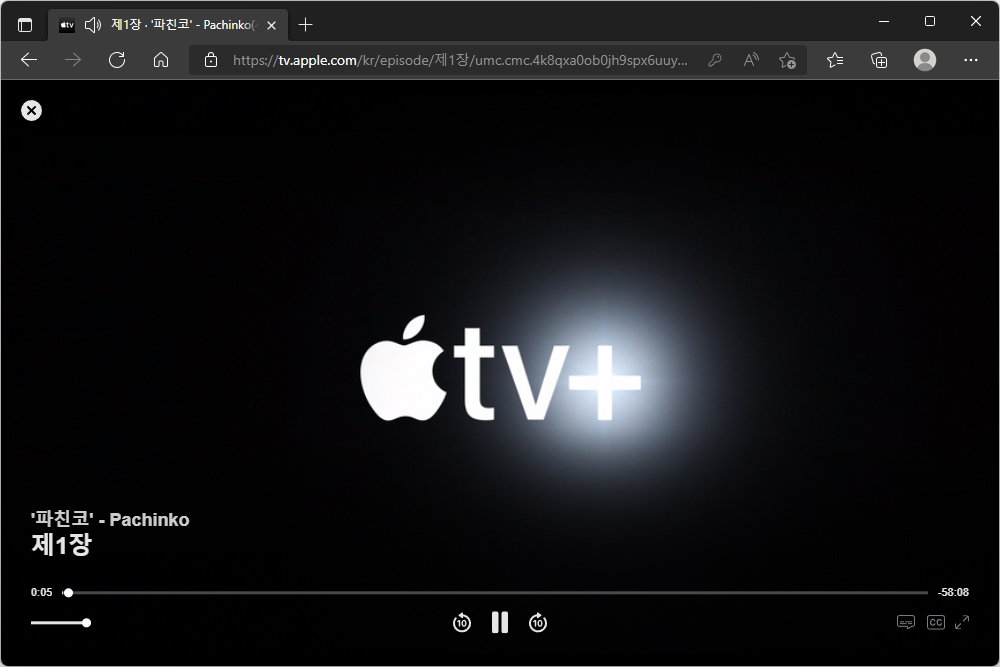Screen dimensions: 1000x667
Task: Click the elapsed time 0:05 label
Action: 41,592
